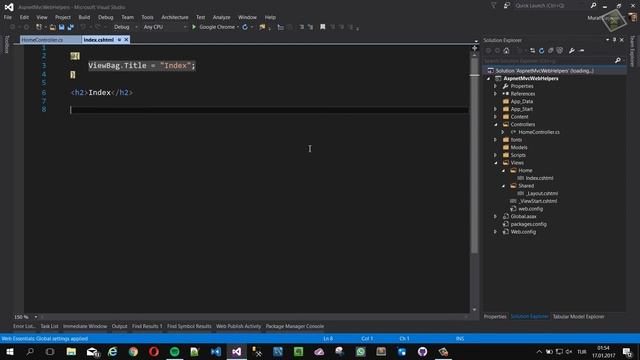Click the Save button in the toolbar
Screen dimensions: 640x360
pyautogui.click(x=62, y=27)
